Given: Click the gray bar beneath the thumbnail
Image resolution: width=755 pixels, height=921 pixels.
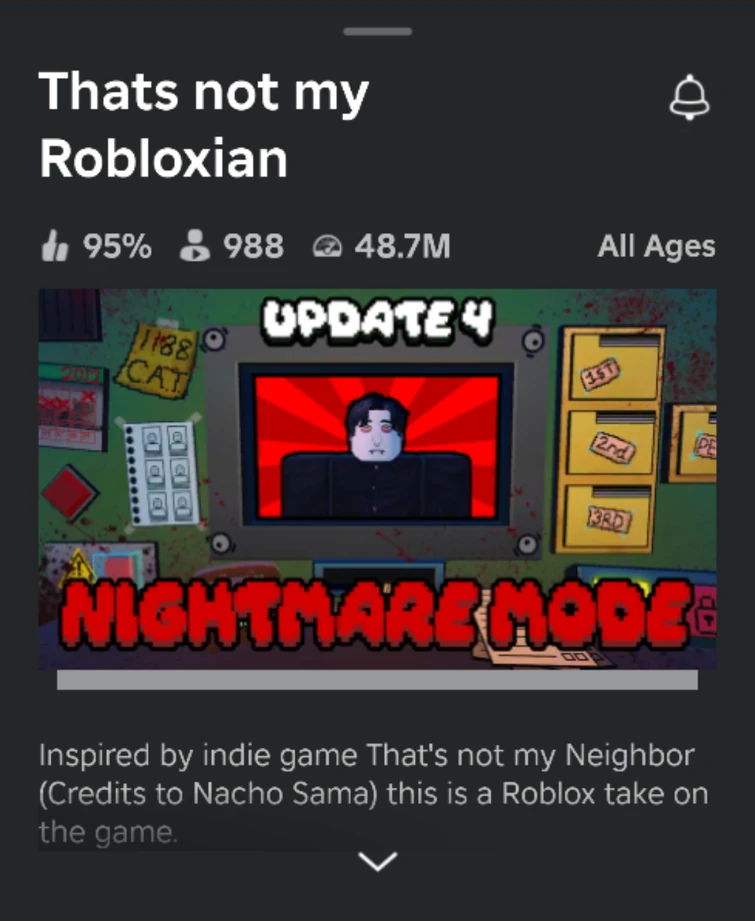Looking at the screenshot, I should [377, 680].
